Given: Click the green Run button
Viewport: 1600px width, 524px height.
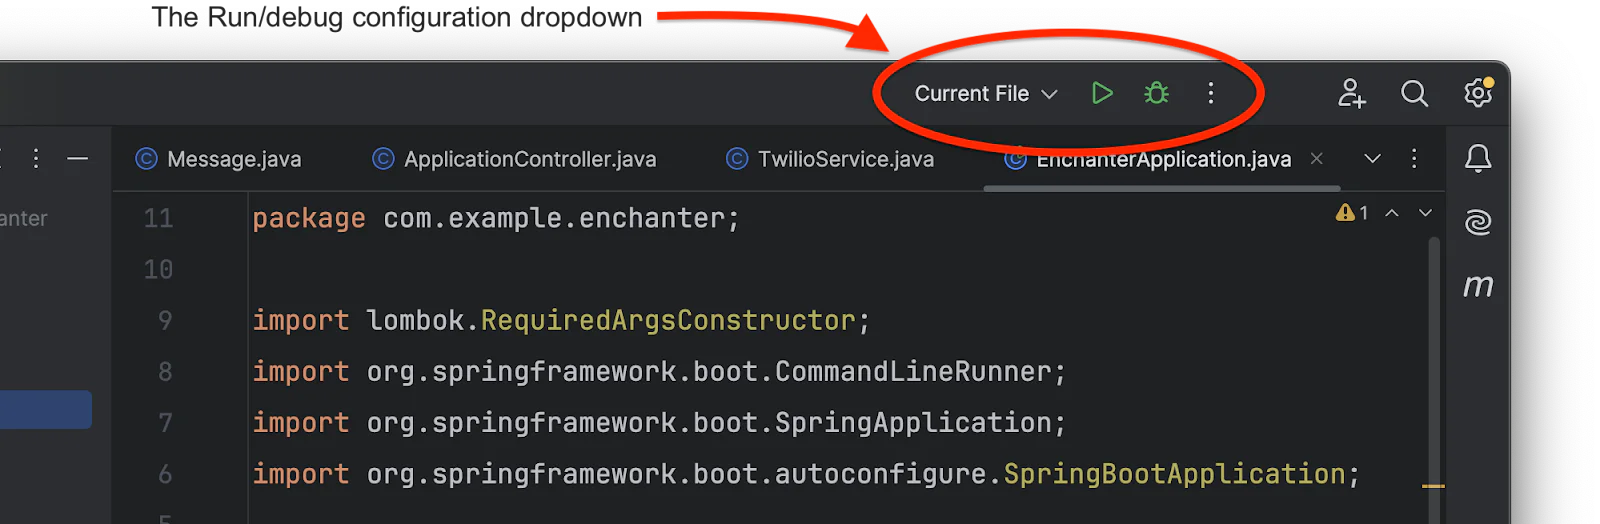Looking at the screenshot, I should pyautogui.click(x=1102, y=93).
